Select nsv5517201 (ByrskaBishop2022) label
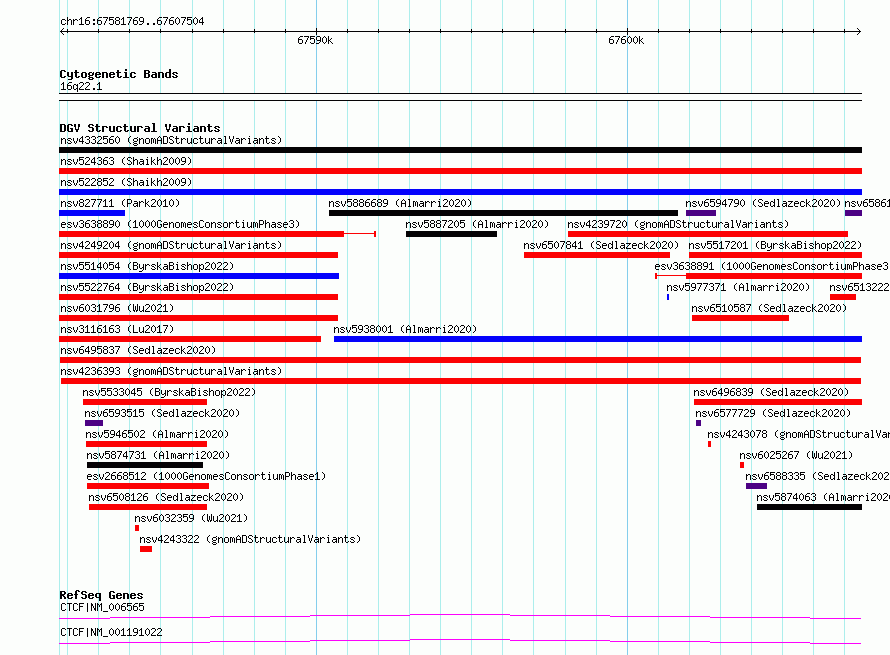The height and width of the screenshot is (655, 890). coord(775,245)
